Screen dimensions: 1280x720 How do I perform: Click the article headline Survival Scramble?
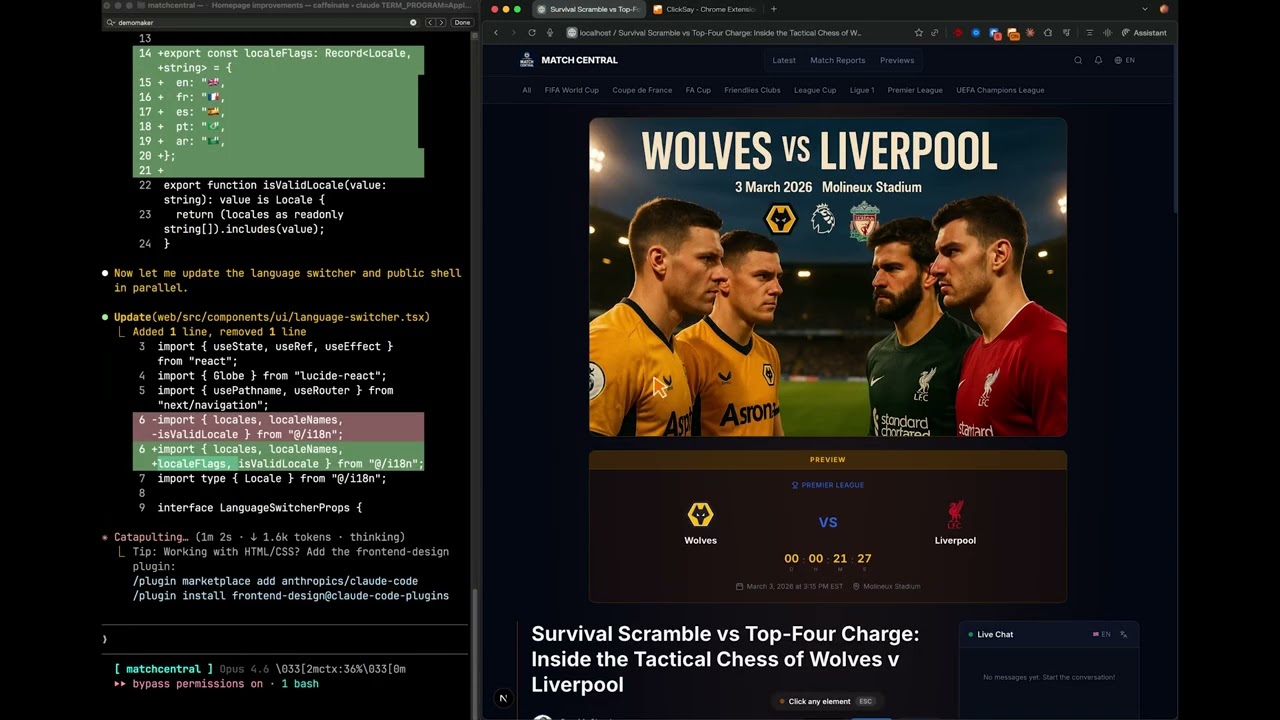725,659
